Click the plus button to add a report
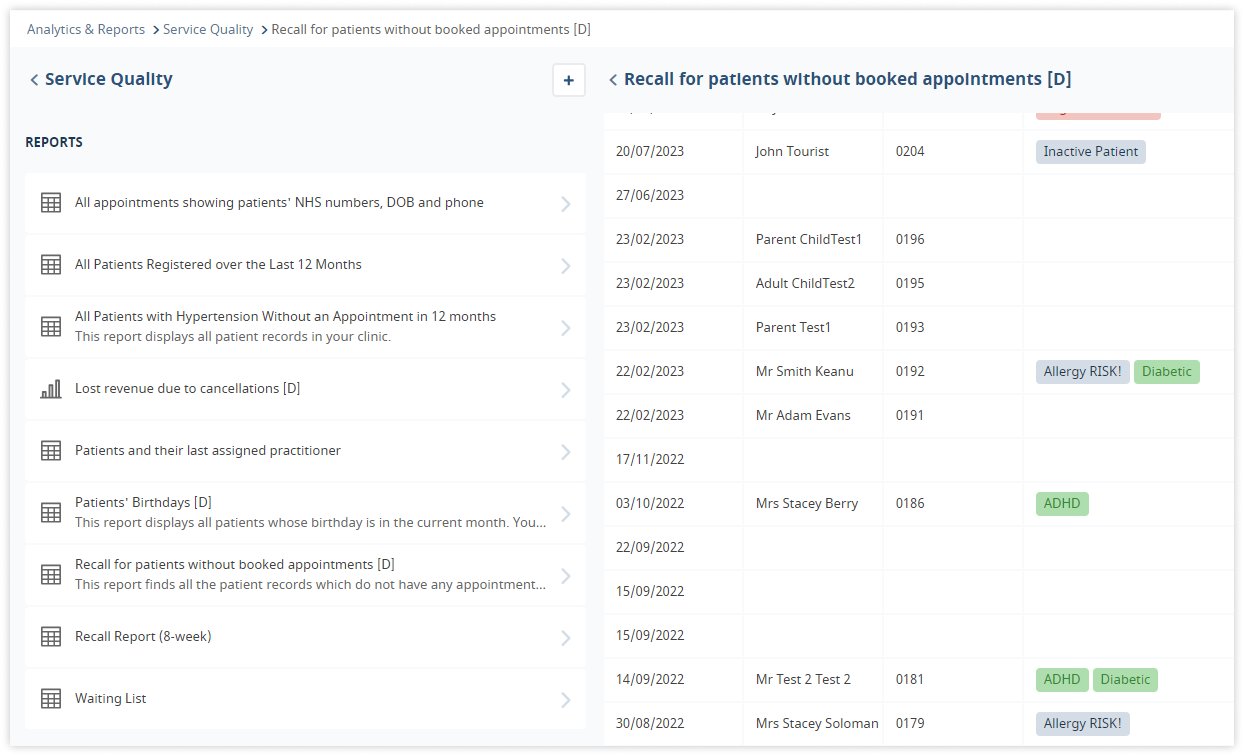This screenshot has width=1244, height=756. pyautogui.click(x=568, y=79)
